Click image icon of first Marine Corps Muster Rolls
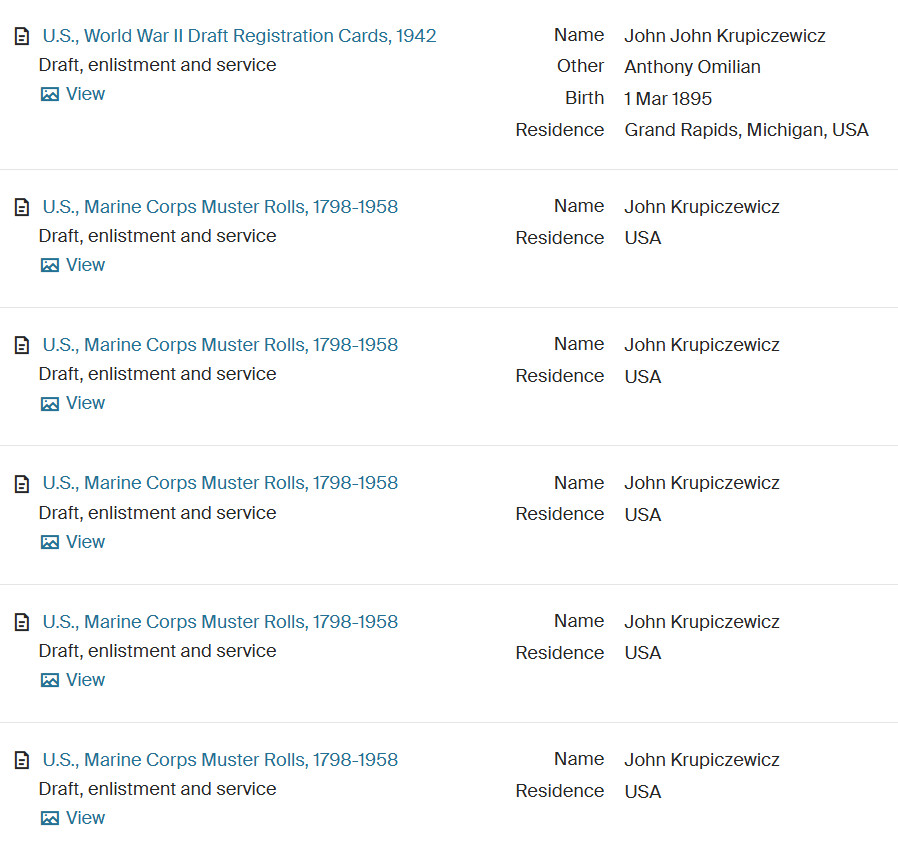 pyautogui.click(x=50, y=266)
